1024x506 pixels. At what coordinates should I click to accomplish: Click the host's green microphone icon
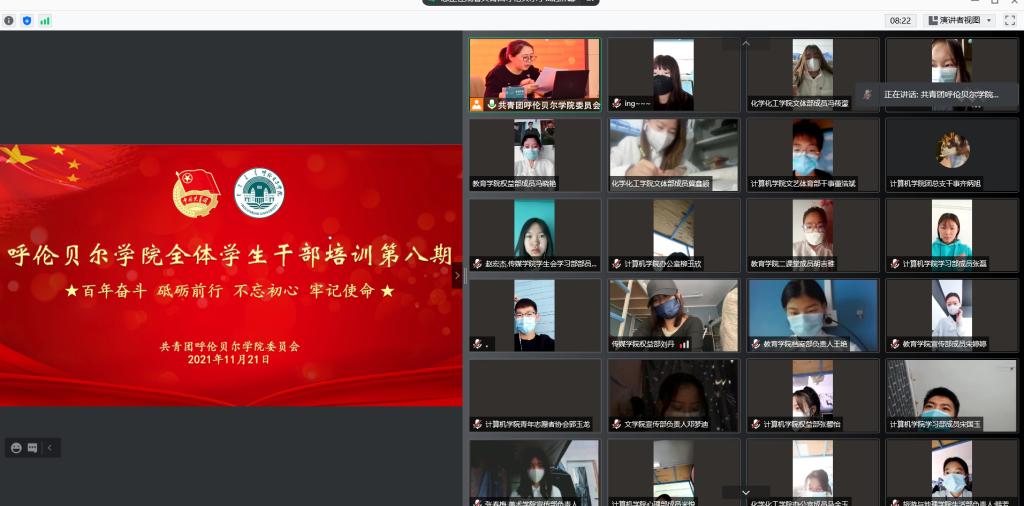[x=491, y=104]
